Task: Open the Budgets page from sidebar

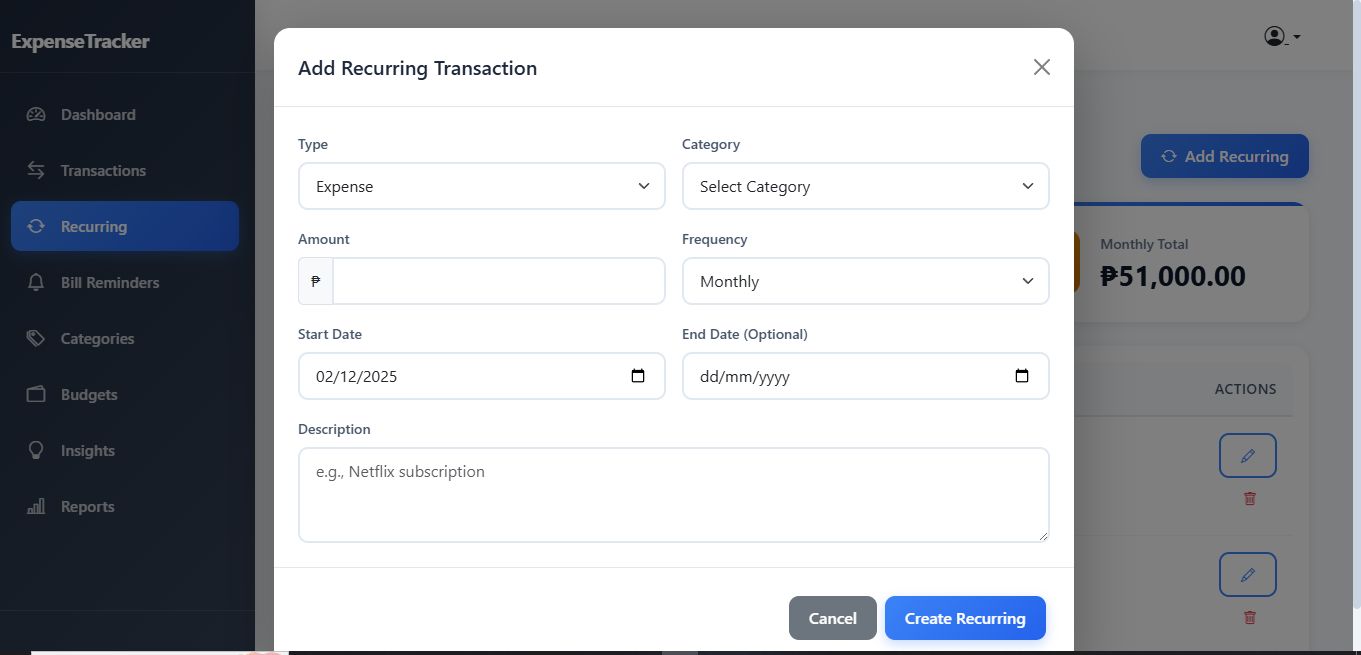Action: [89, 394]
